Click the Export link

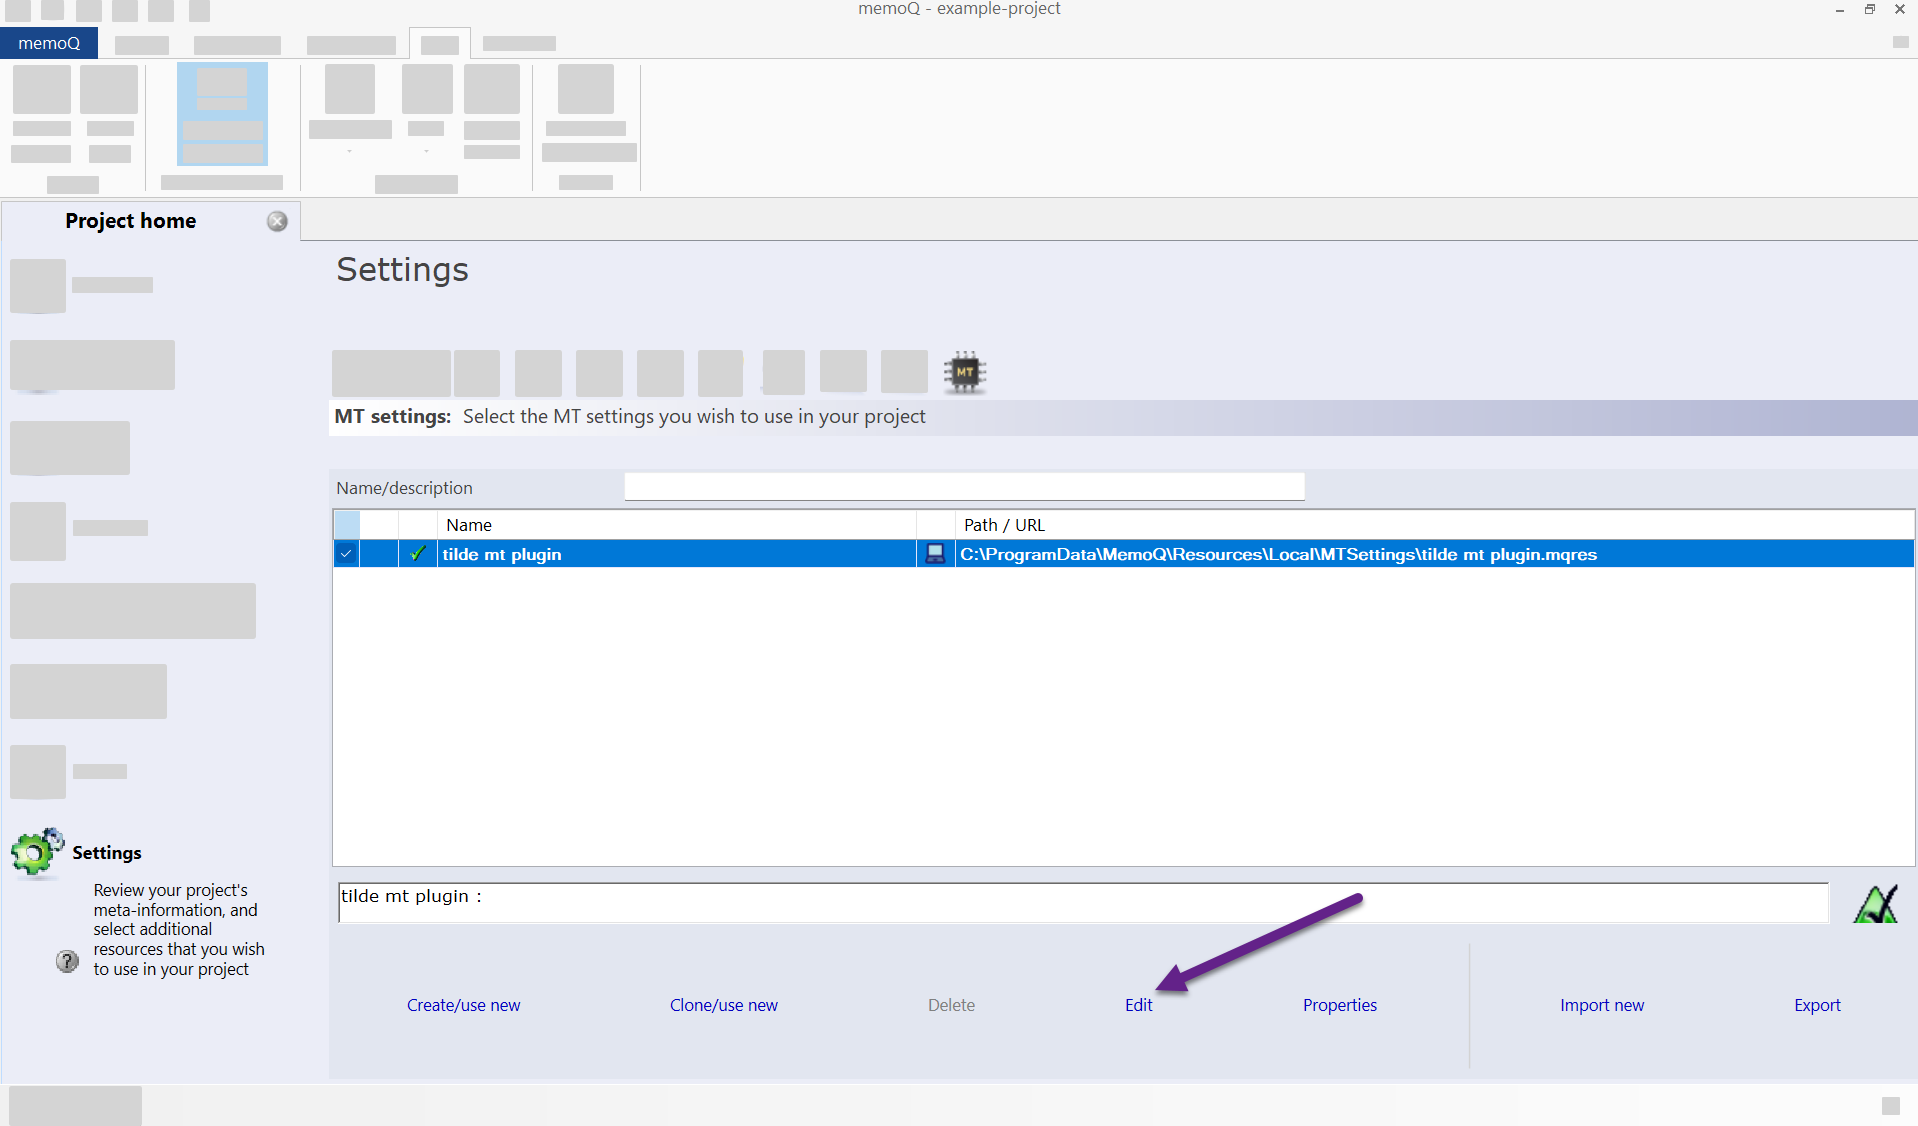1816,1005
